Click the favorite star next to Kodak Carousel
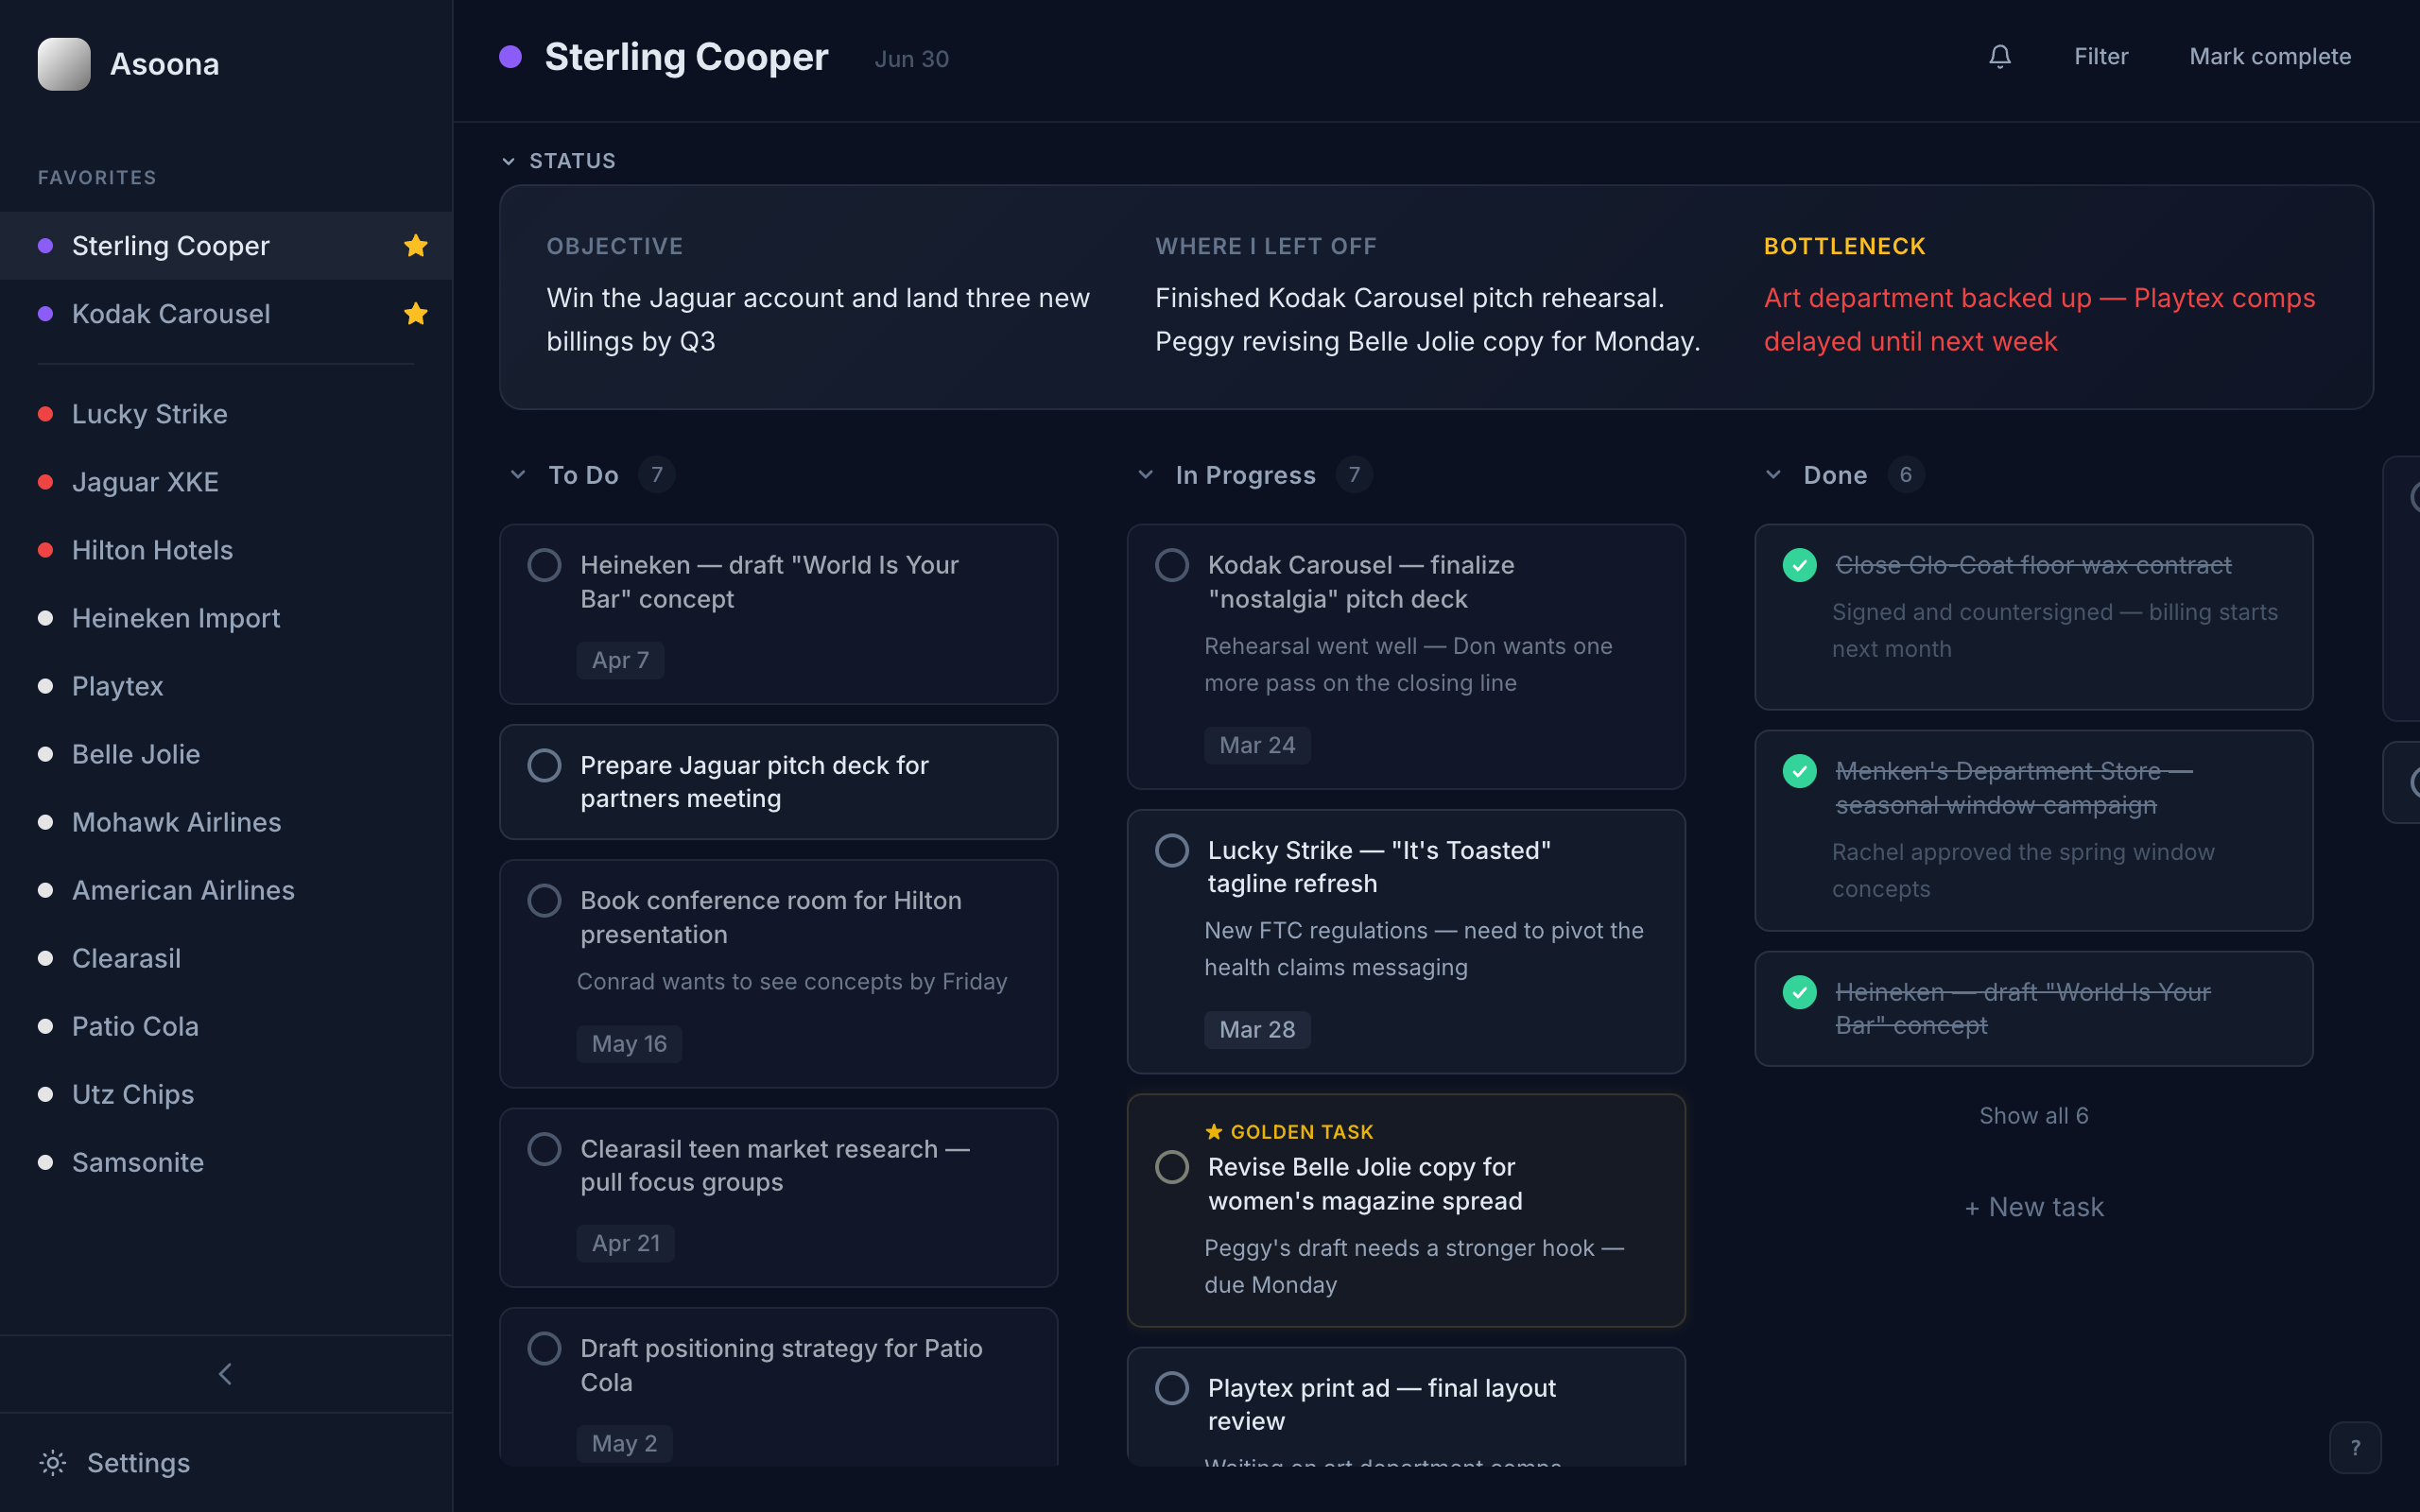The image size is (2420, 1512). pos(416,313)
